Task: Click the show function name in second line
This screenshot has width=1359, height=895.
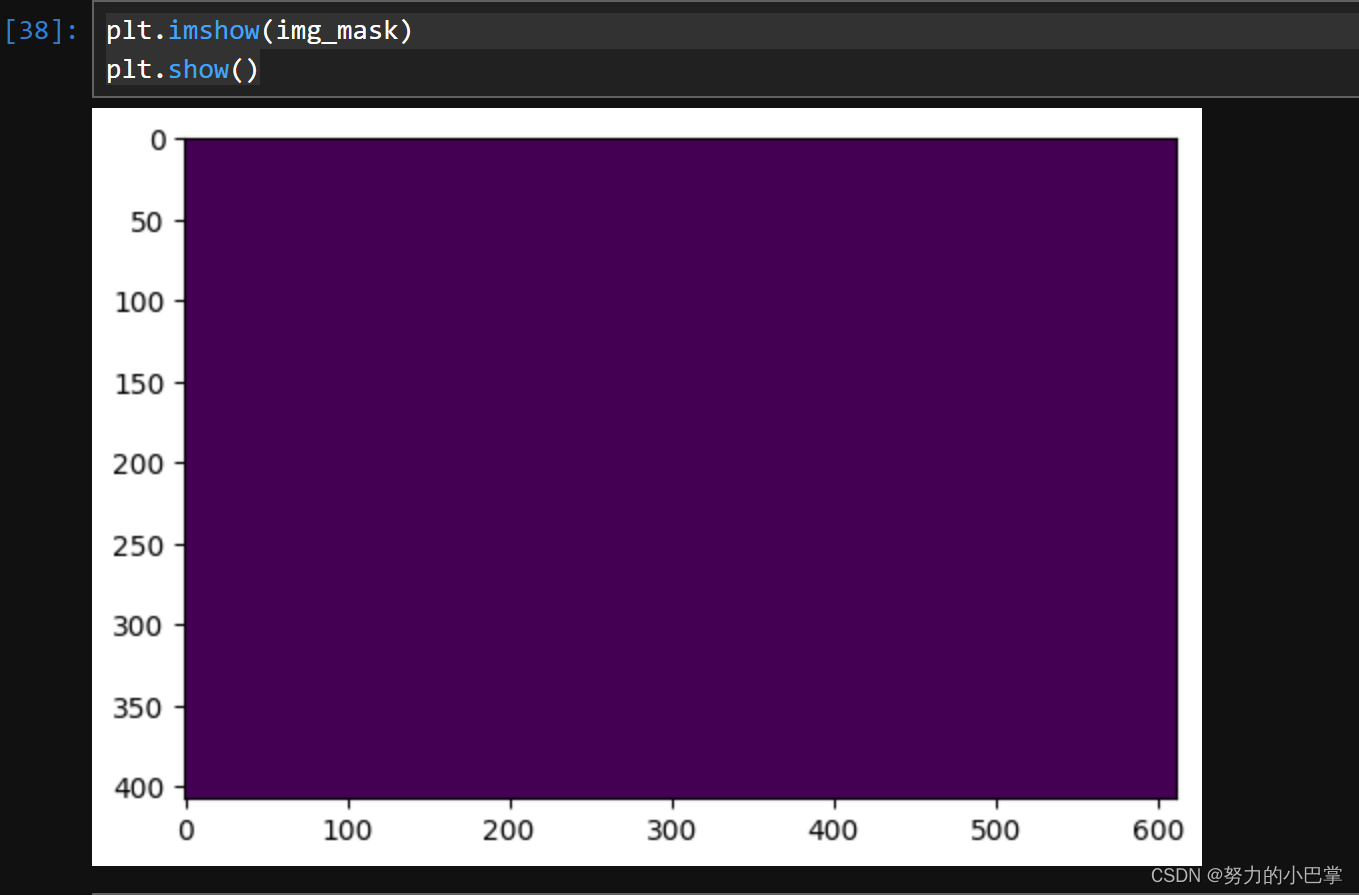Action: click(198, 70)
